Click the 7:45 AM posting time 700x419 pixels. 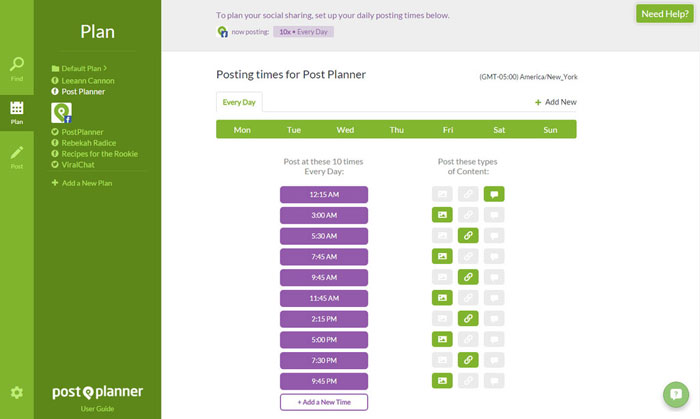(324, 257)
